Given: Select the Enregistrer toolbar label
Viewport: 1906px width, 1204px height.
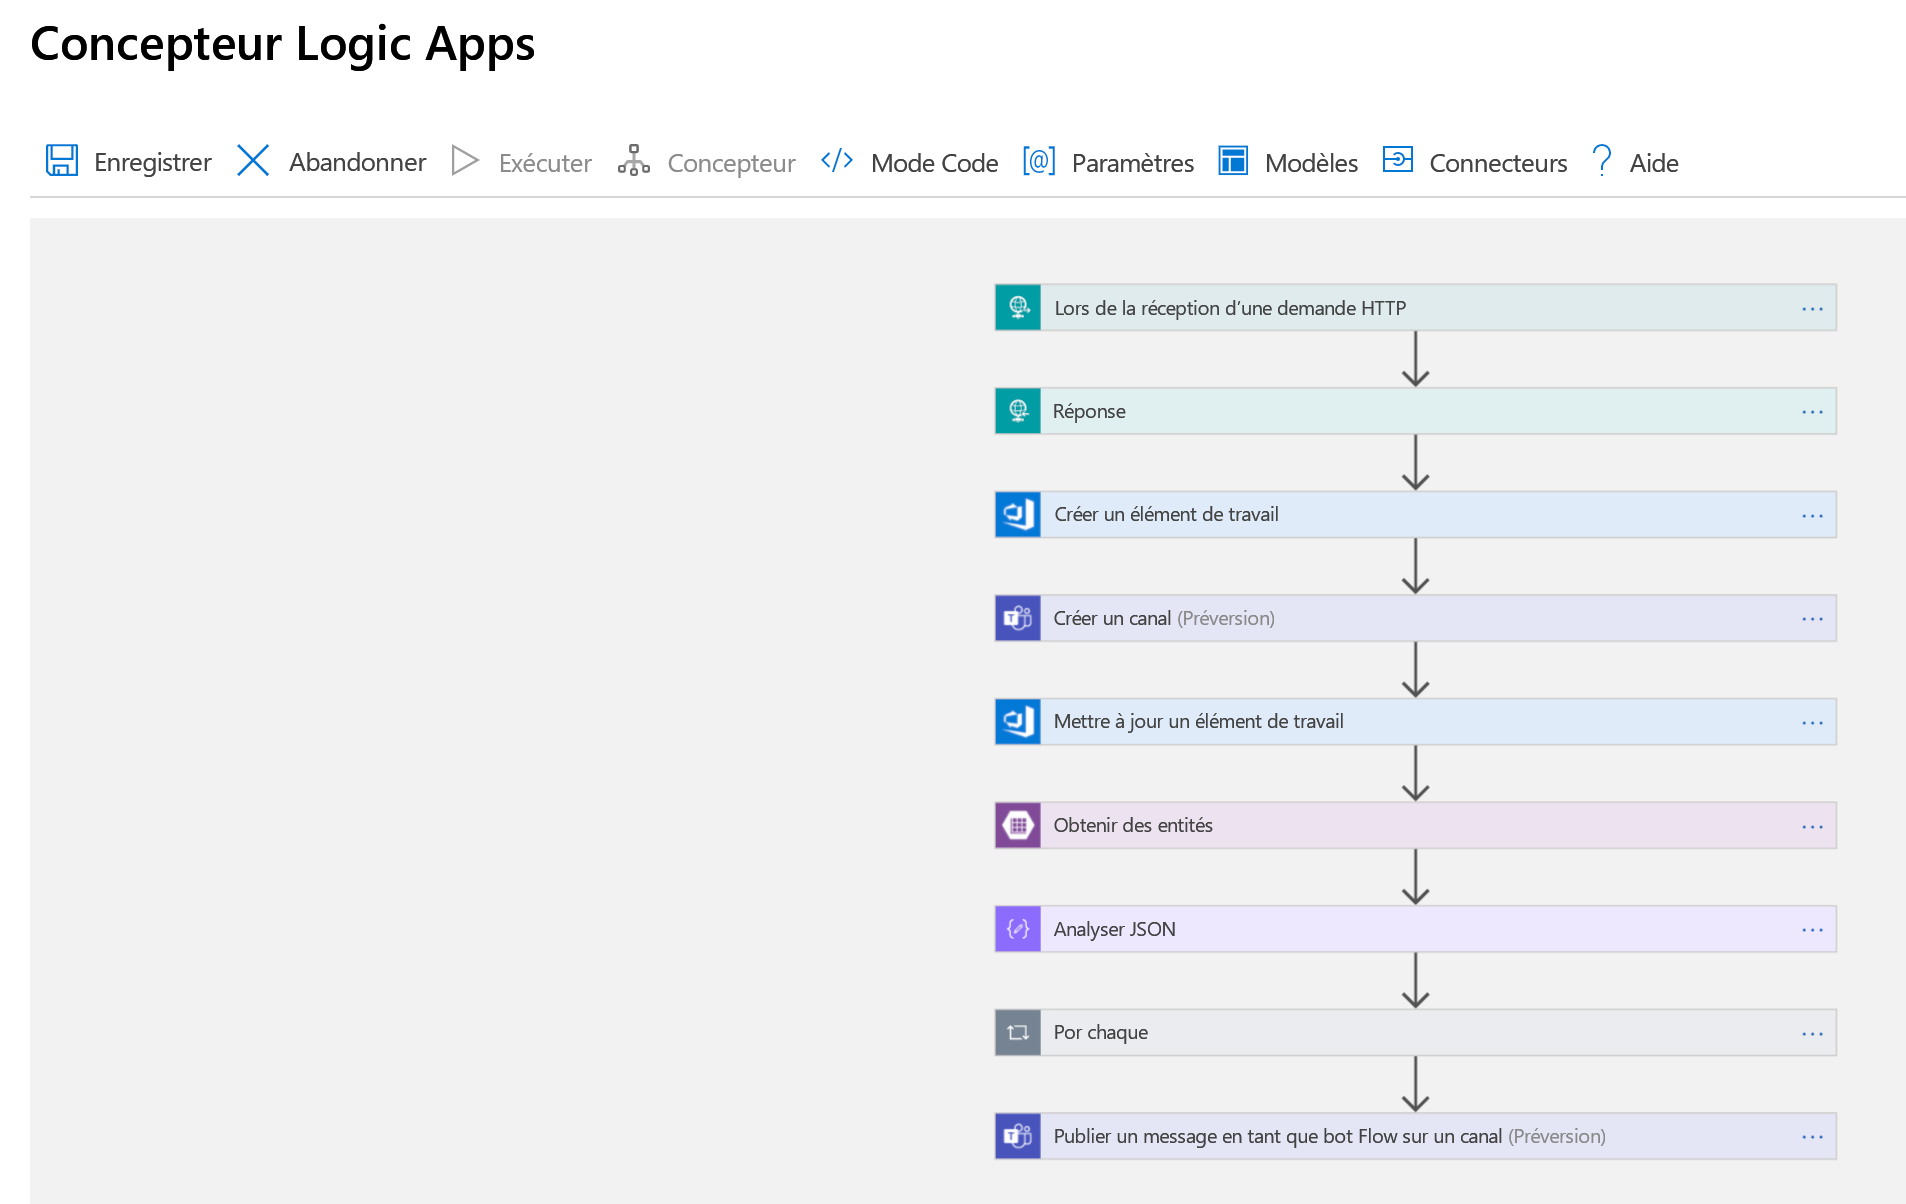Looking at the screenshot, I should [x=153, y=162].
